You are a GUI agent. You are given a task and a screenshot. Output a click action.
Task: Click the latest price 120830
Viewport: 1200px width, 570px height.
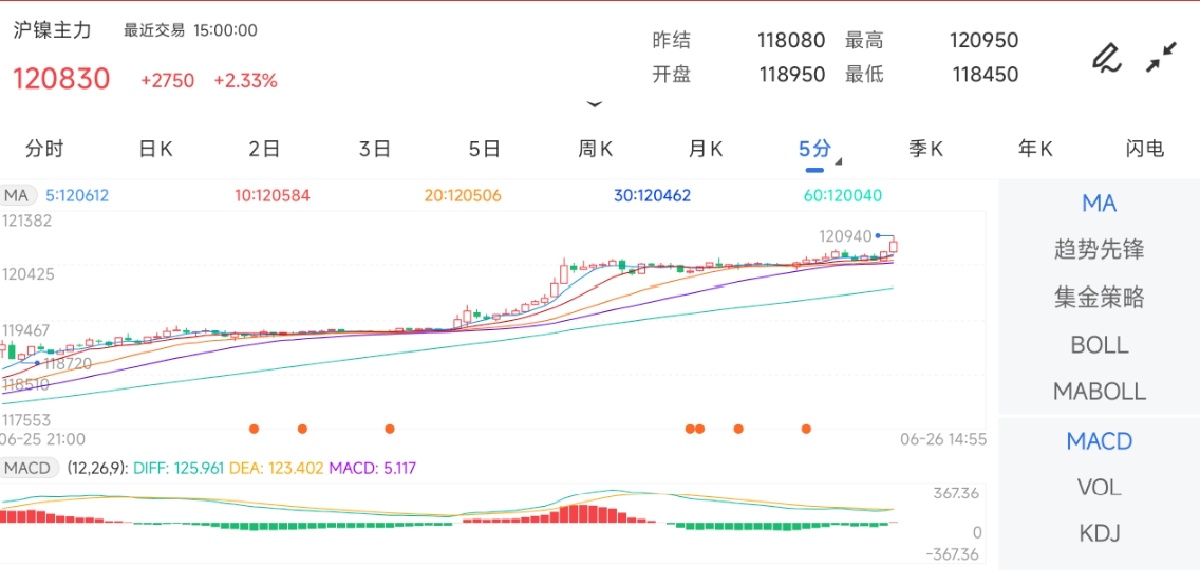tap(61, 79)
